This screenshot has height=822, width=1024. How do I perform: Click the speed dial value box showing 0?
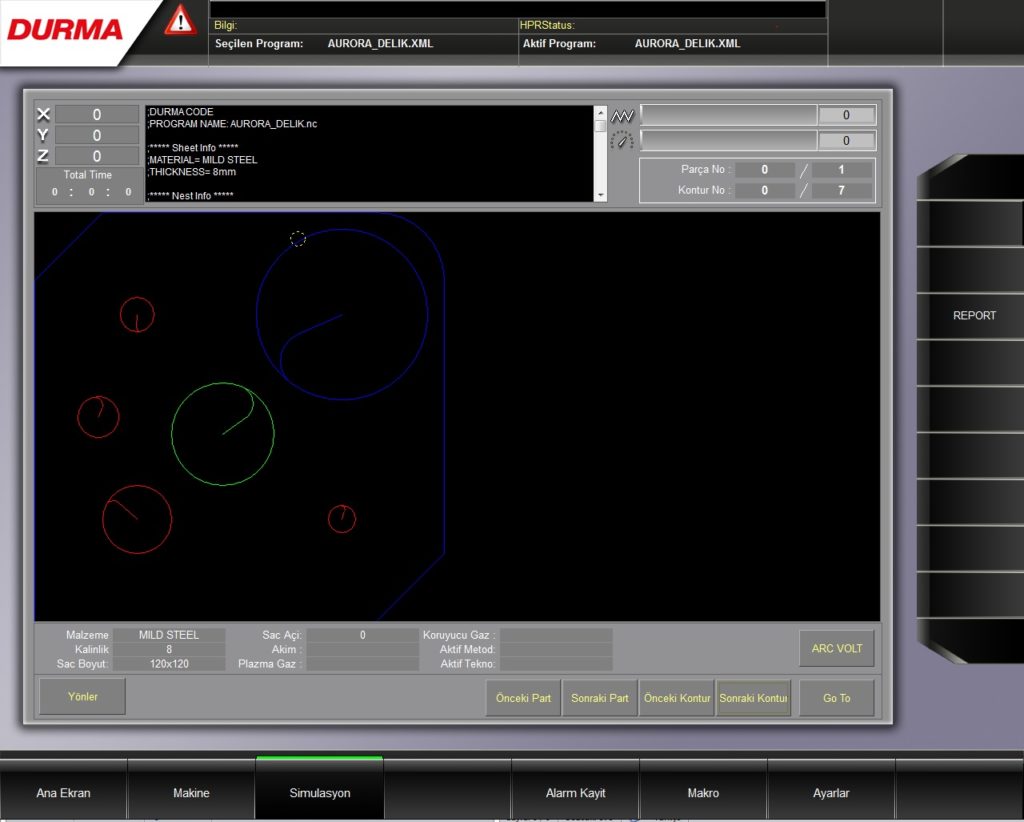click(x=846, y=140)
